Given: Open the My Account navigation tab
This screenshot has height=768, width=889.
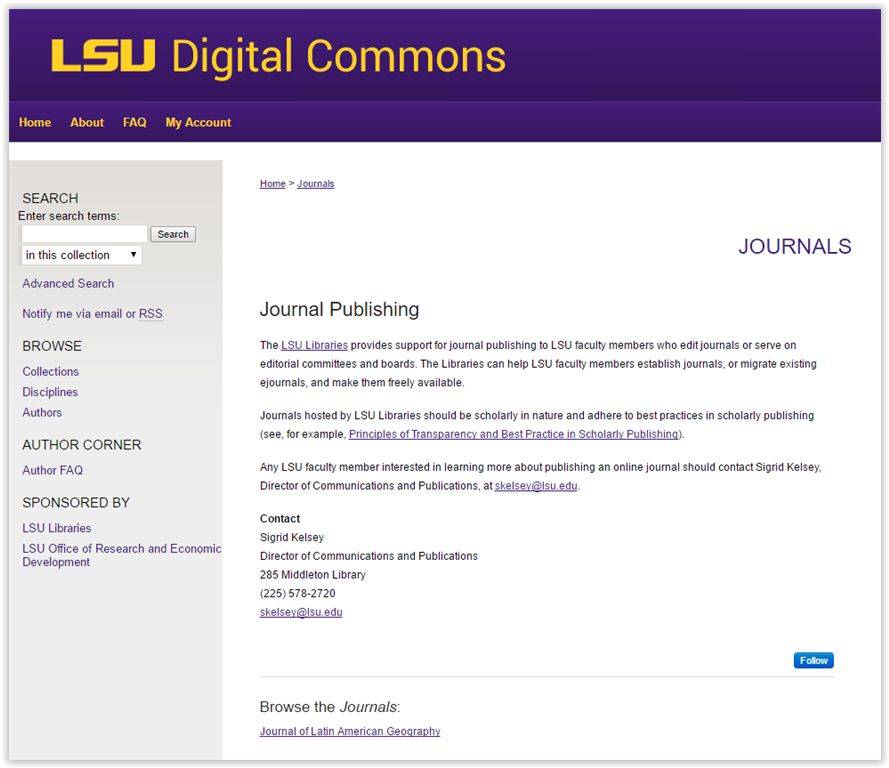Looking at the screenshot, I should coord(198,122).
